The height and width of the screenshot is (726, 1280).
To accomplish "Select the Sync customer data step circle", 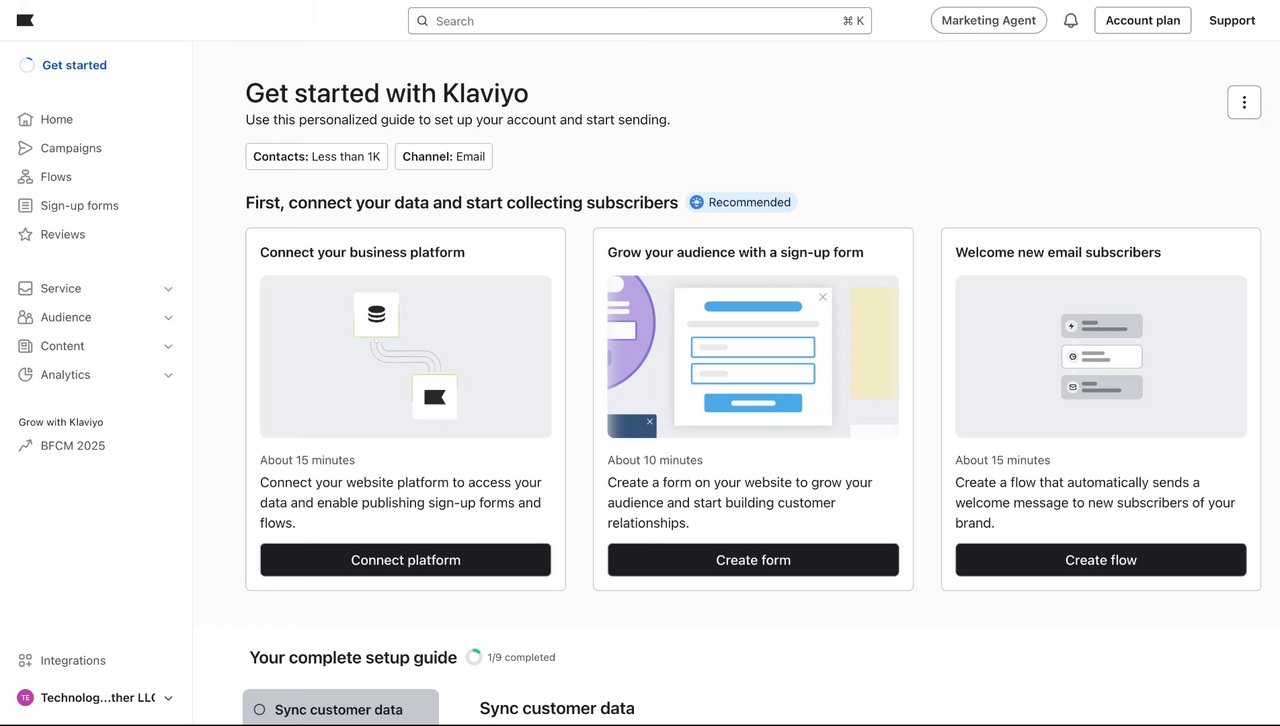I will point(260,710).
